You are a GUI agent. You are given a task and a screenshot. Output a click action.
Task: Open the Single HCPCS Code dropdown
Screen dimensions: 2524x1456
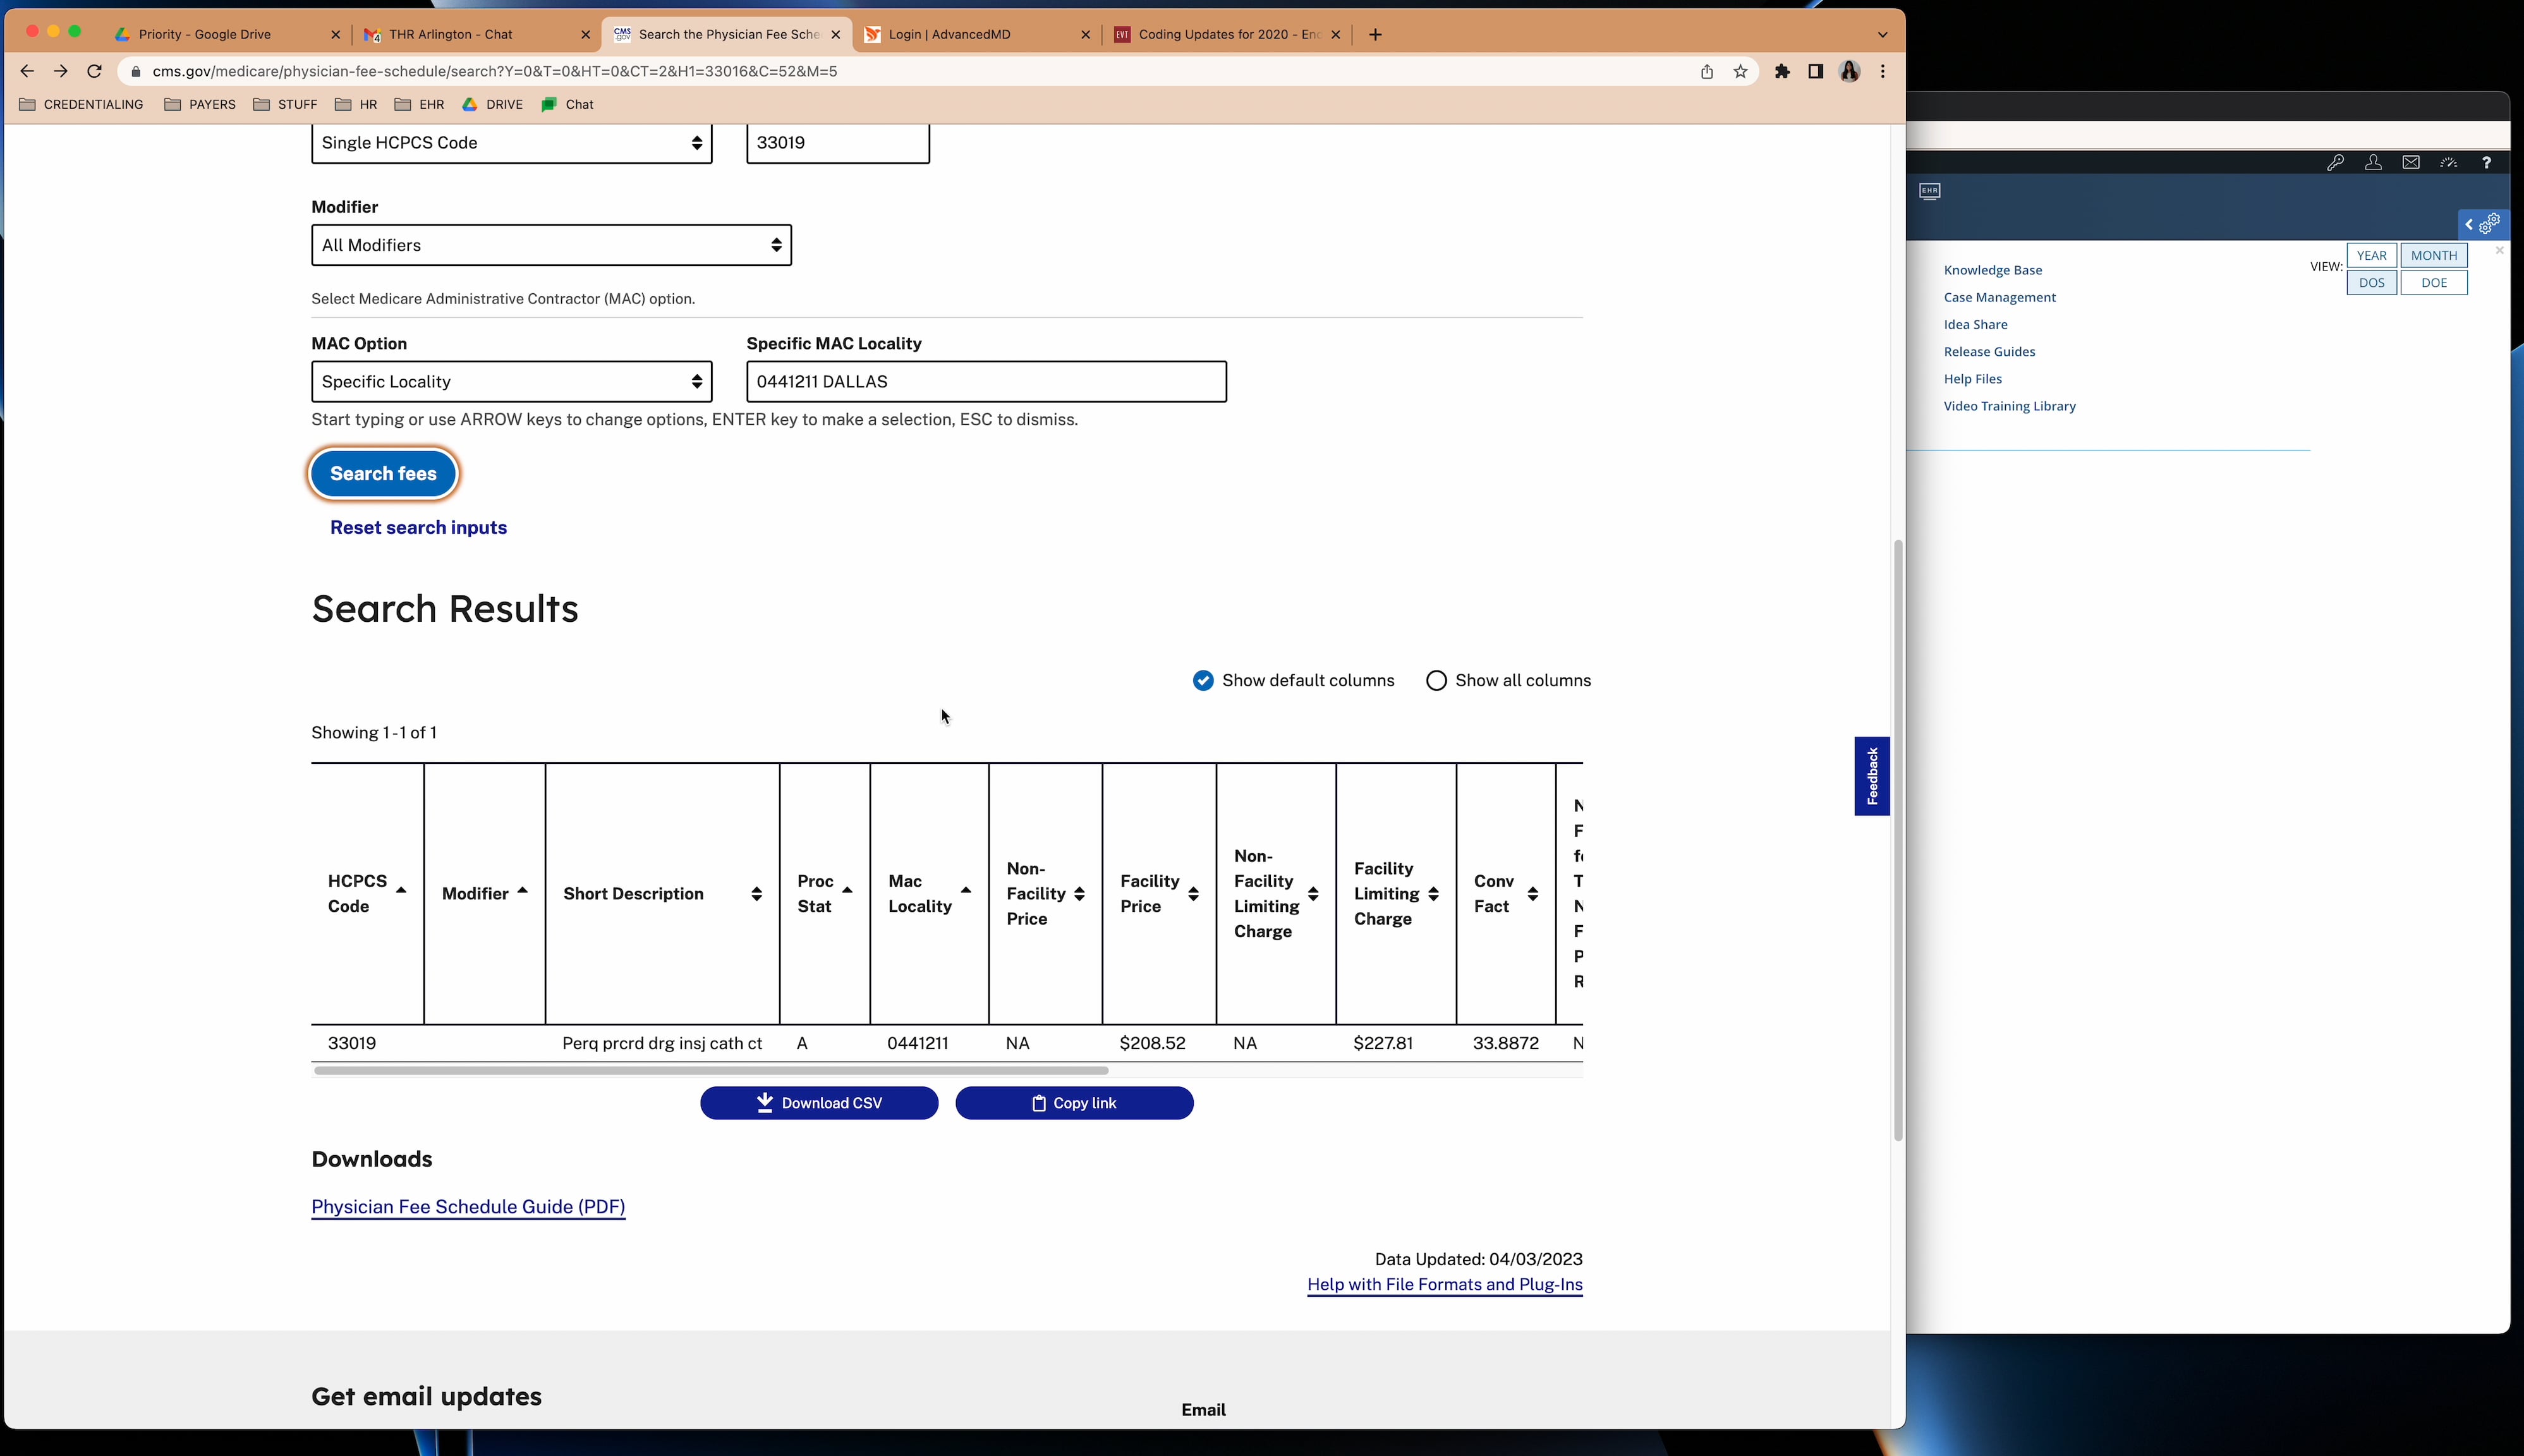coord(511,142)
